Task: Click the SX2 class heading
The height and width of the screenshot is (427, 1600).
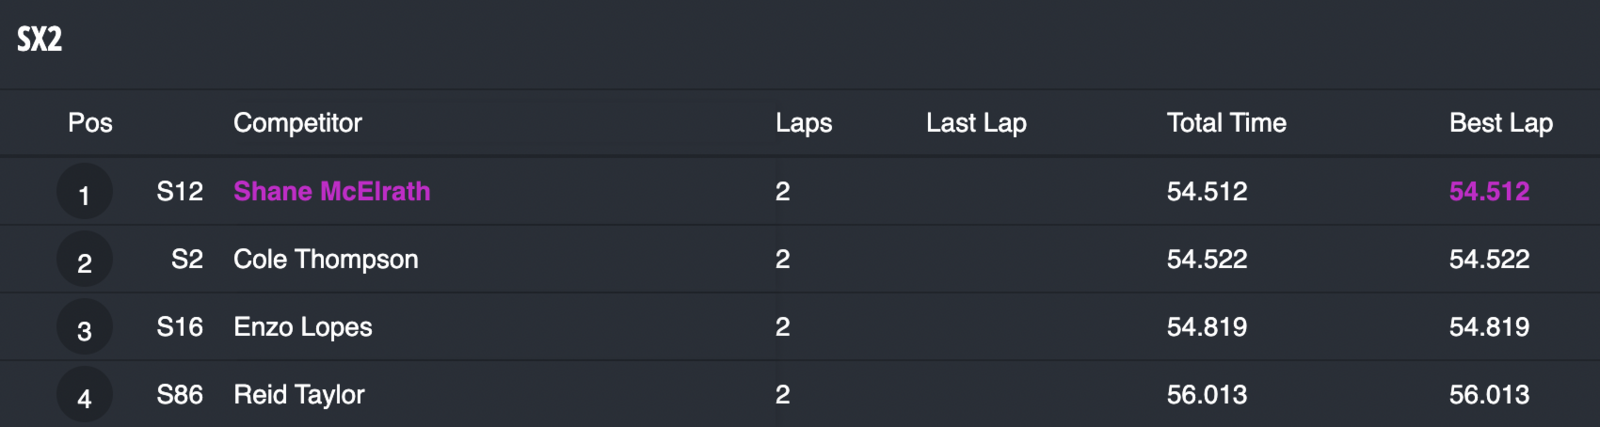Action: point(40,39)
